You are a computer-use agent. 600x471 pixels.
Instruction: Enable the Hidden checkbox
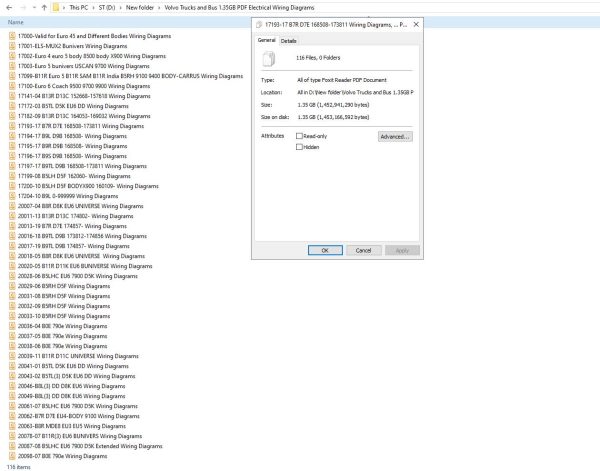click(x=299, y=147)
